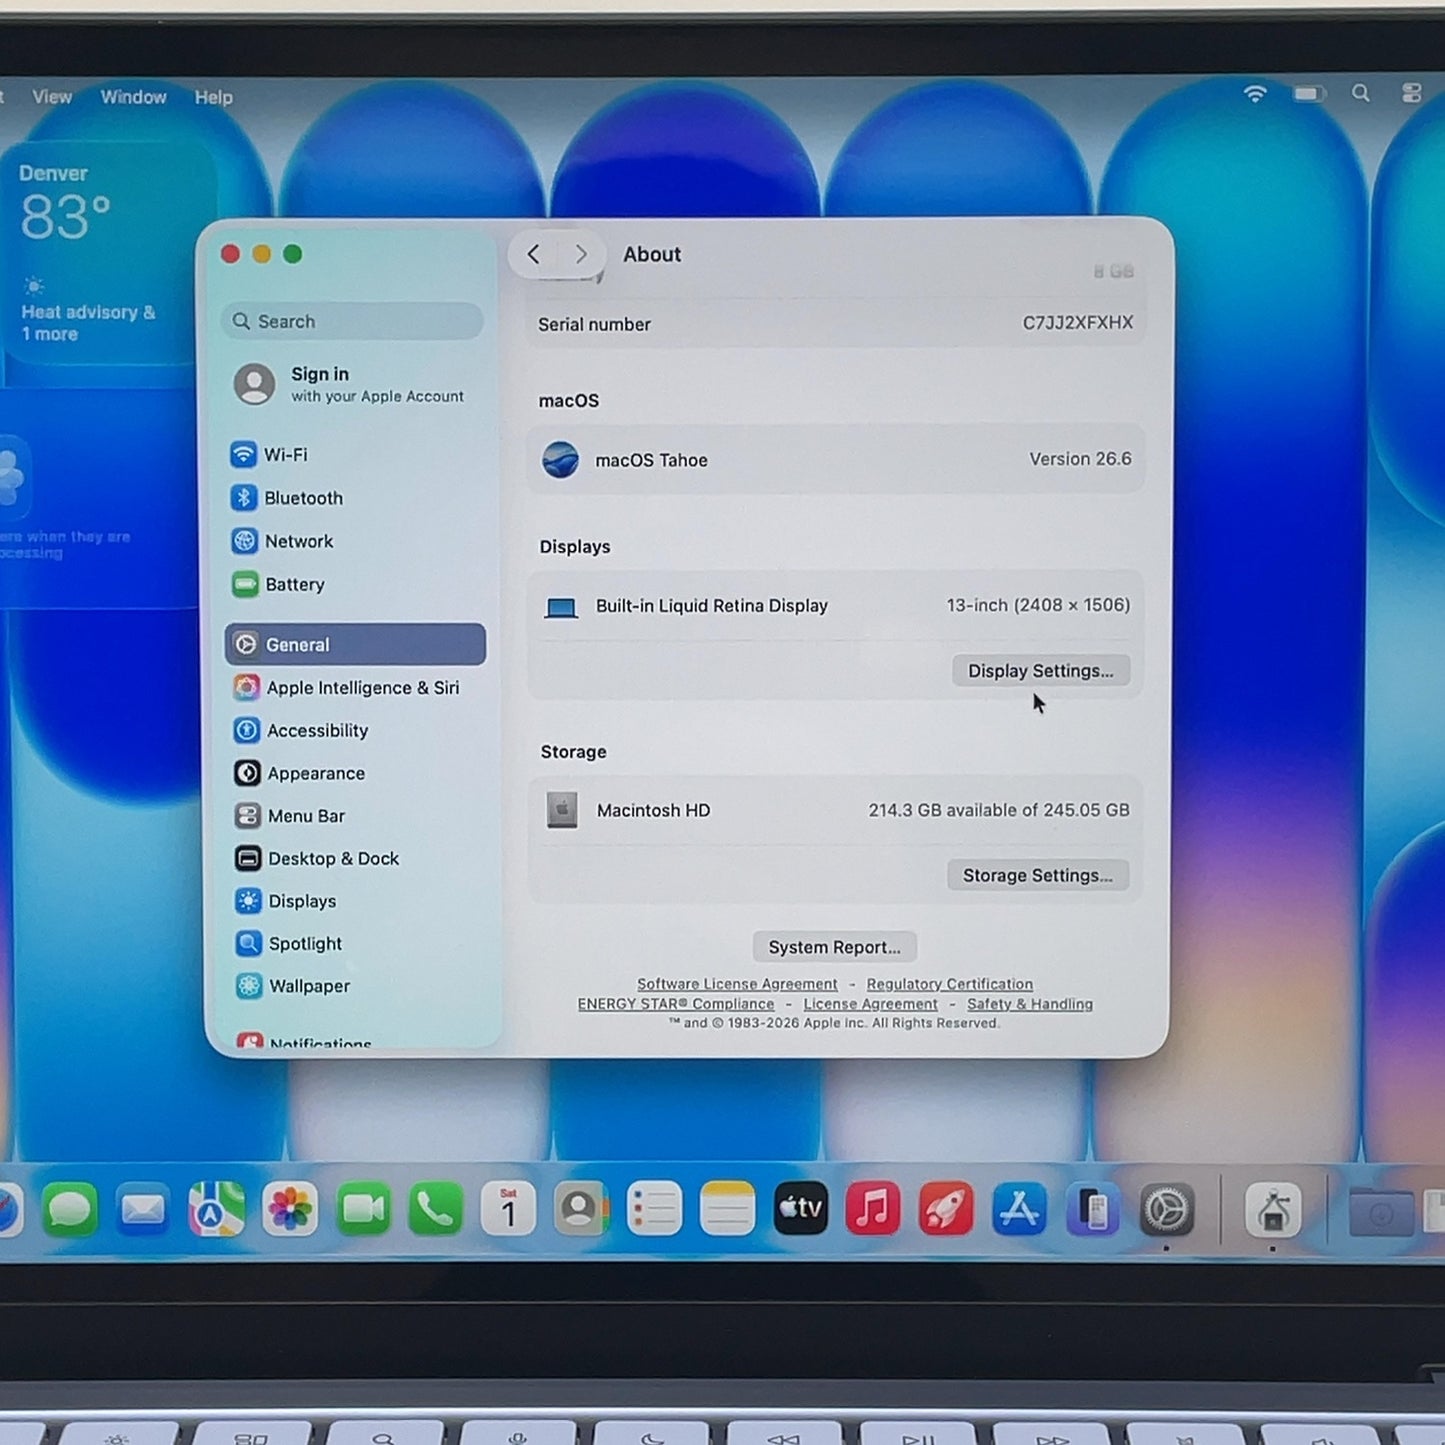The height and width of the screenshot is (1445, 1445).
Task: Click the System Report... button
Action: (x=834, y=947)
